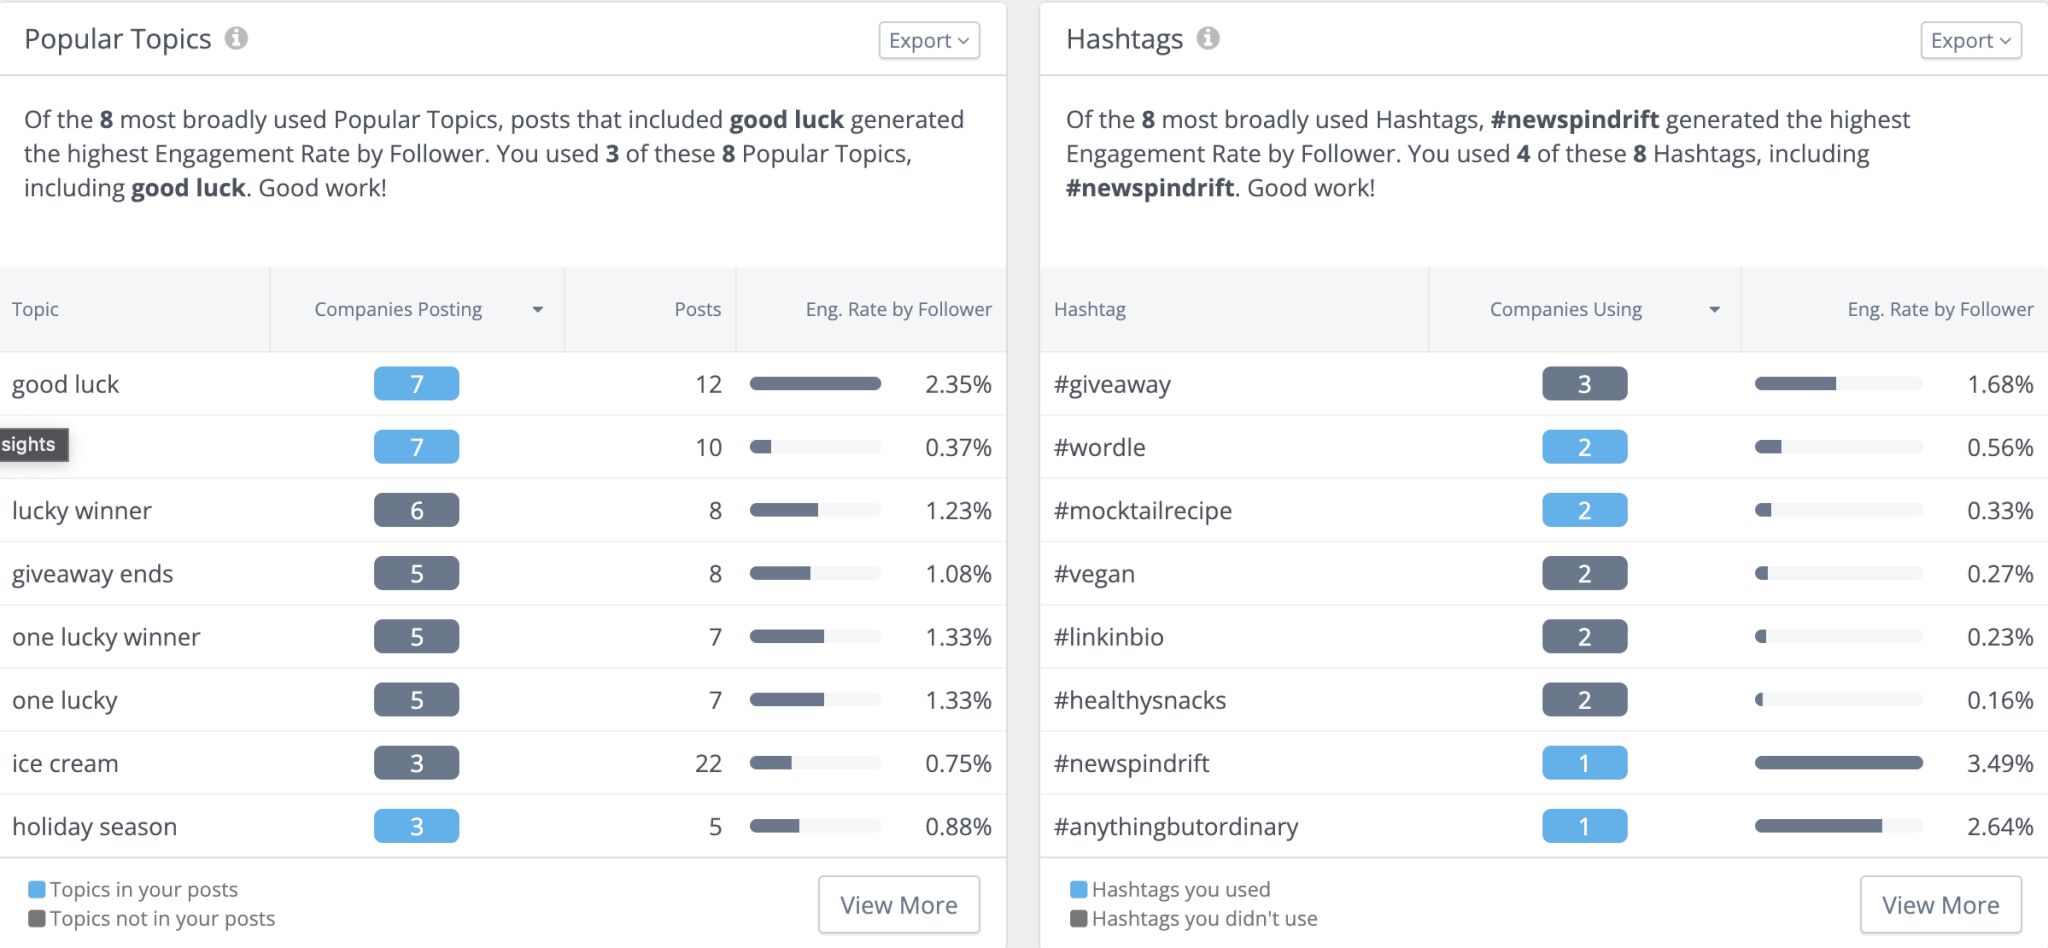Click View More under Hashtags
The height and width of the screenshot is (948, 2048).
[1940, 904]
